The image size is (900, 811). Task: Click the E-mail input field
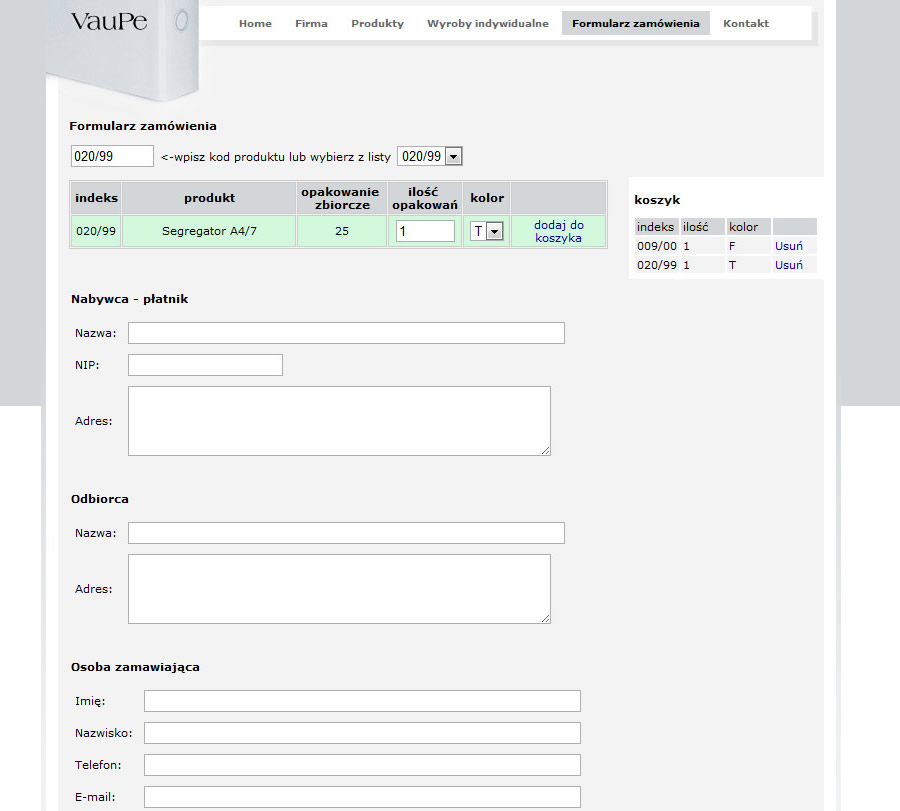362,797
